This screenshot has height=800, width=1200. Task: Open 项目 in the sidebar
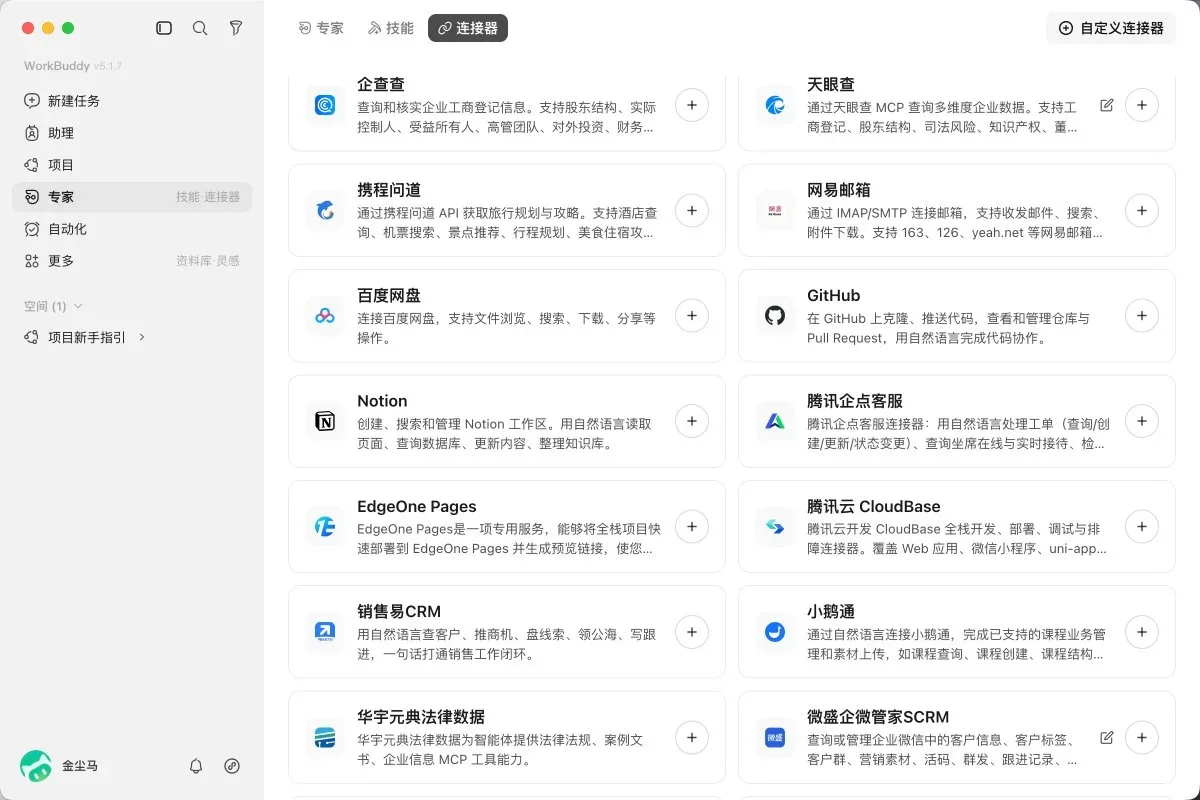pyautogui.click(x=132, y=165)
